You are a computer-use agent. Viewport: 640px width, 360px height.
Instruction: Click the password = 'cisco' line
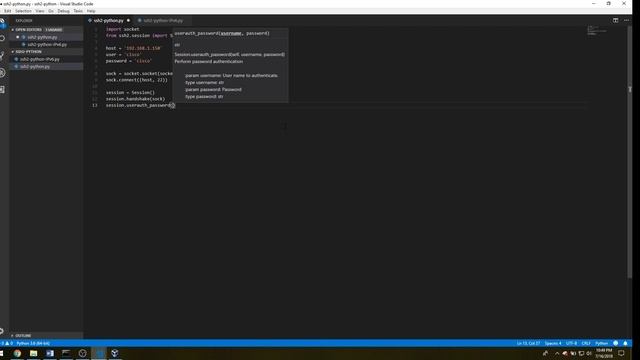click(x=129, y=61)
